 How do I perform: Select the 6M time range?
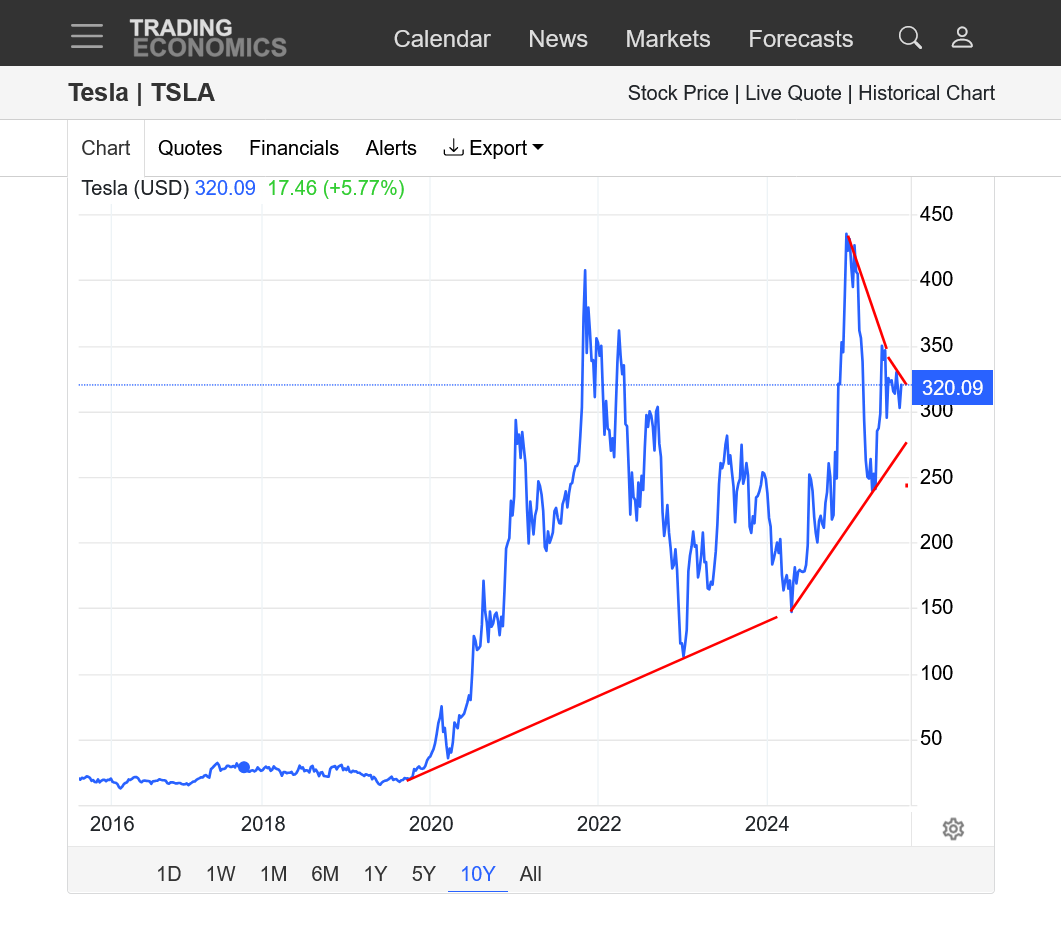click(325, 873)
